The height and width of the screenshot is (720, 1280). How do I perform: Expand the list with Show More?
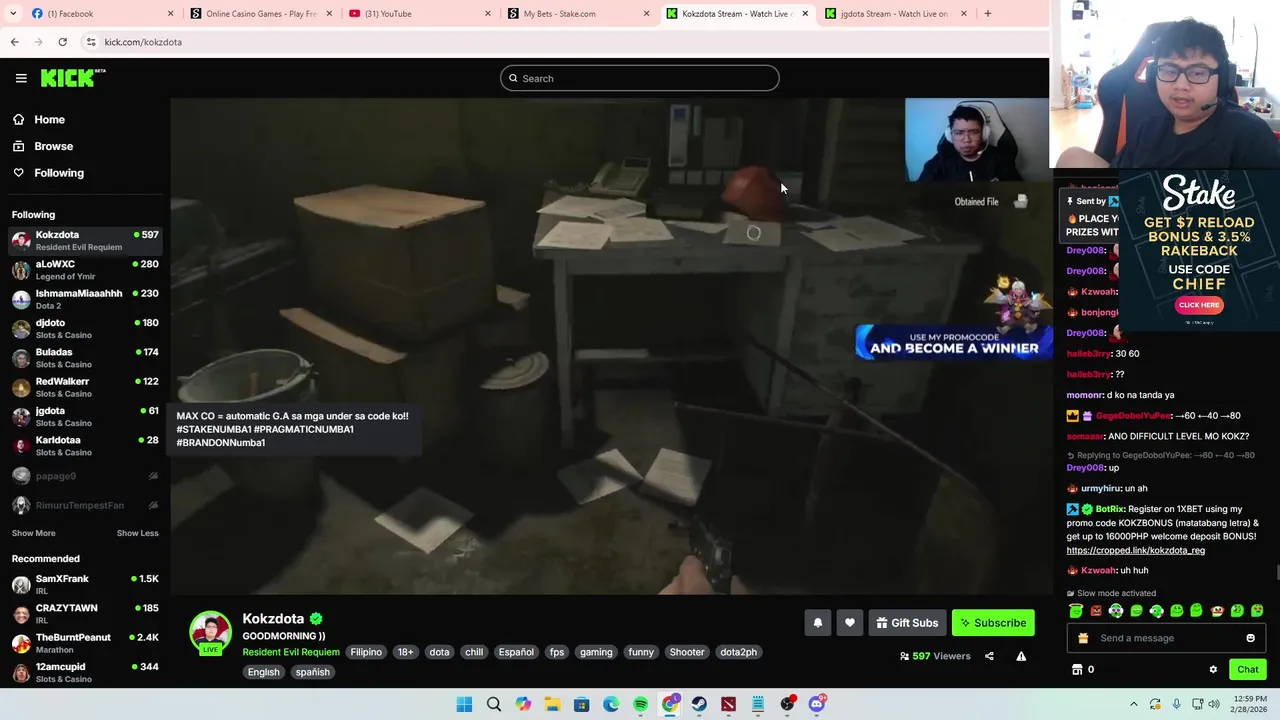[x=34, y=533]
